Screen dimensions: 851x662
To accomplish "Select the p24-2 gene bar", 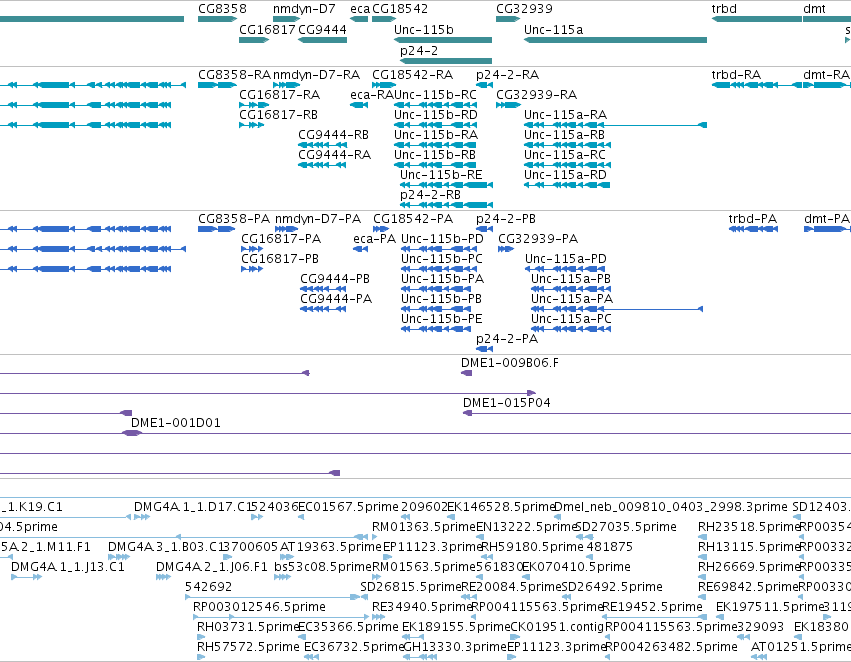I will [446, 61].
